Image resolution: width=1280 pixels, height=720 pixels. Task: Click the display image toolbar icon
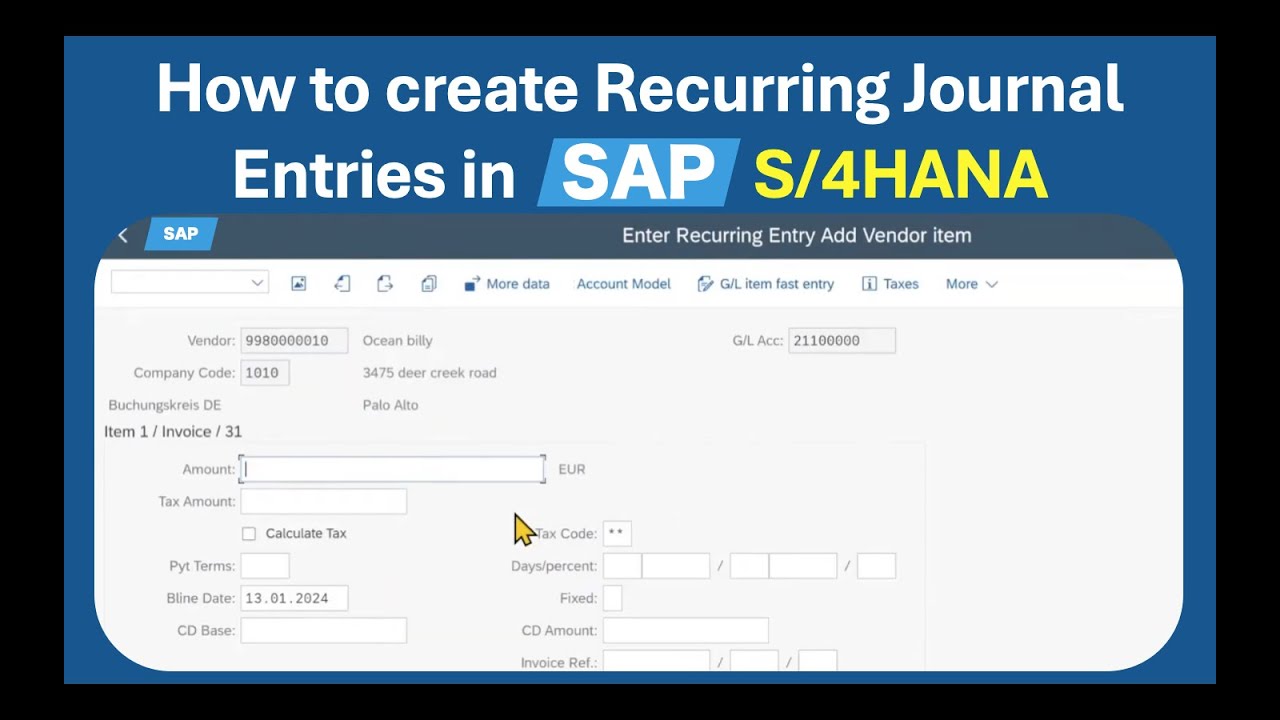pyautogui.click(x=298, y=284)
